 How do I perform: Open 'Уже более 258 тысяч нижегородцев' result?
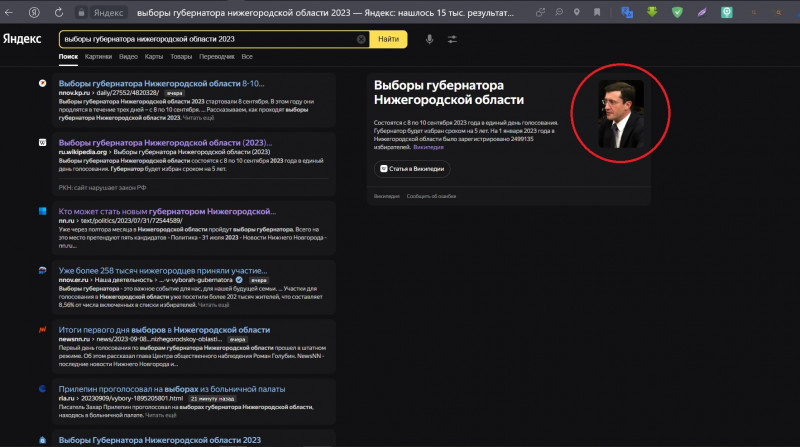coord(163,270)
